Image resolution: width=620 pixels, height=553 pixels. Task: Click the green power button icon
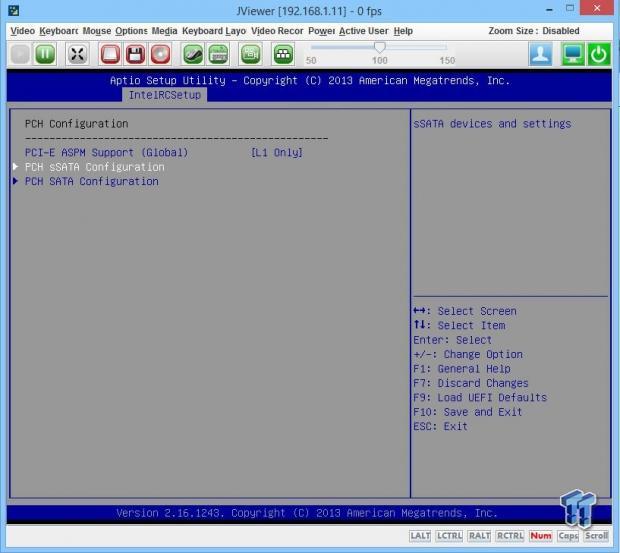[599, 54]
